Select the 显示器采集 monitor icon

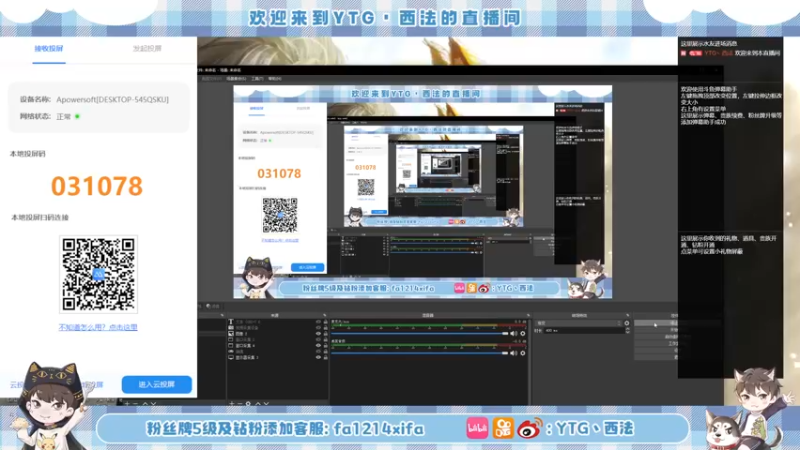click(231, 357)
